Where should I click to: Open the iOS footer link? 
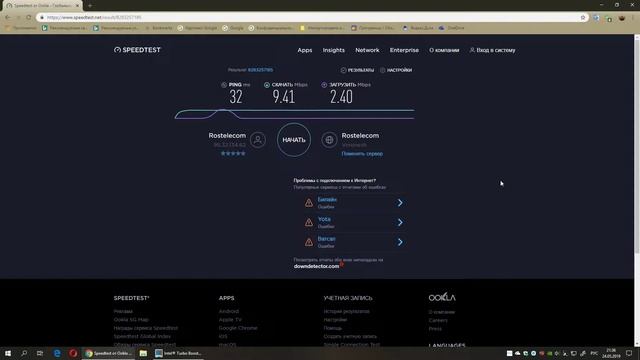click(223, 336)
